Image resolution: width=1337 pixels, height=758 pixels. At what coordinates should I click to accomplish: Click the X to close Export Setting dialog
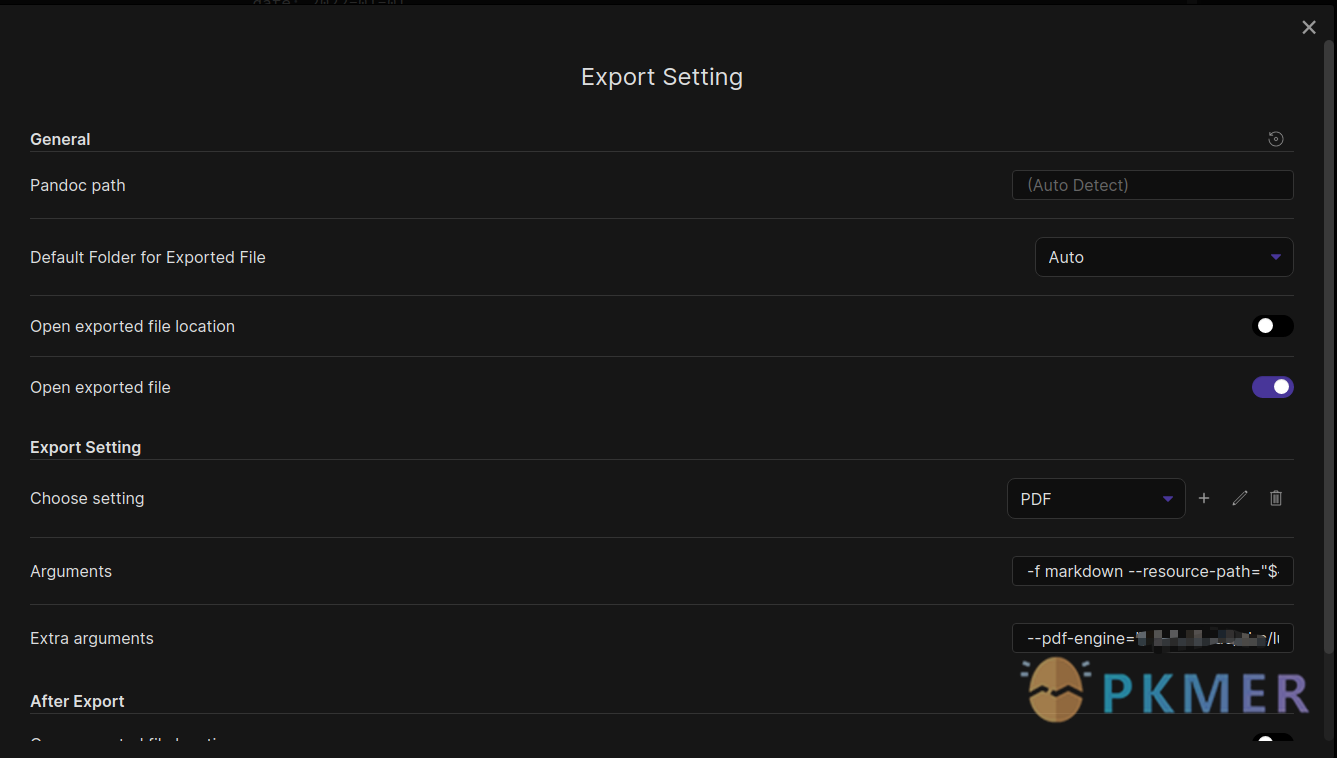[x=1309, y=27]
